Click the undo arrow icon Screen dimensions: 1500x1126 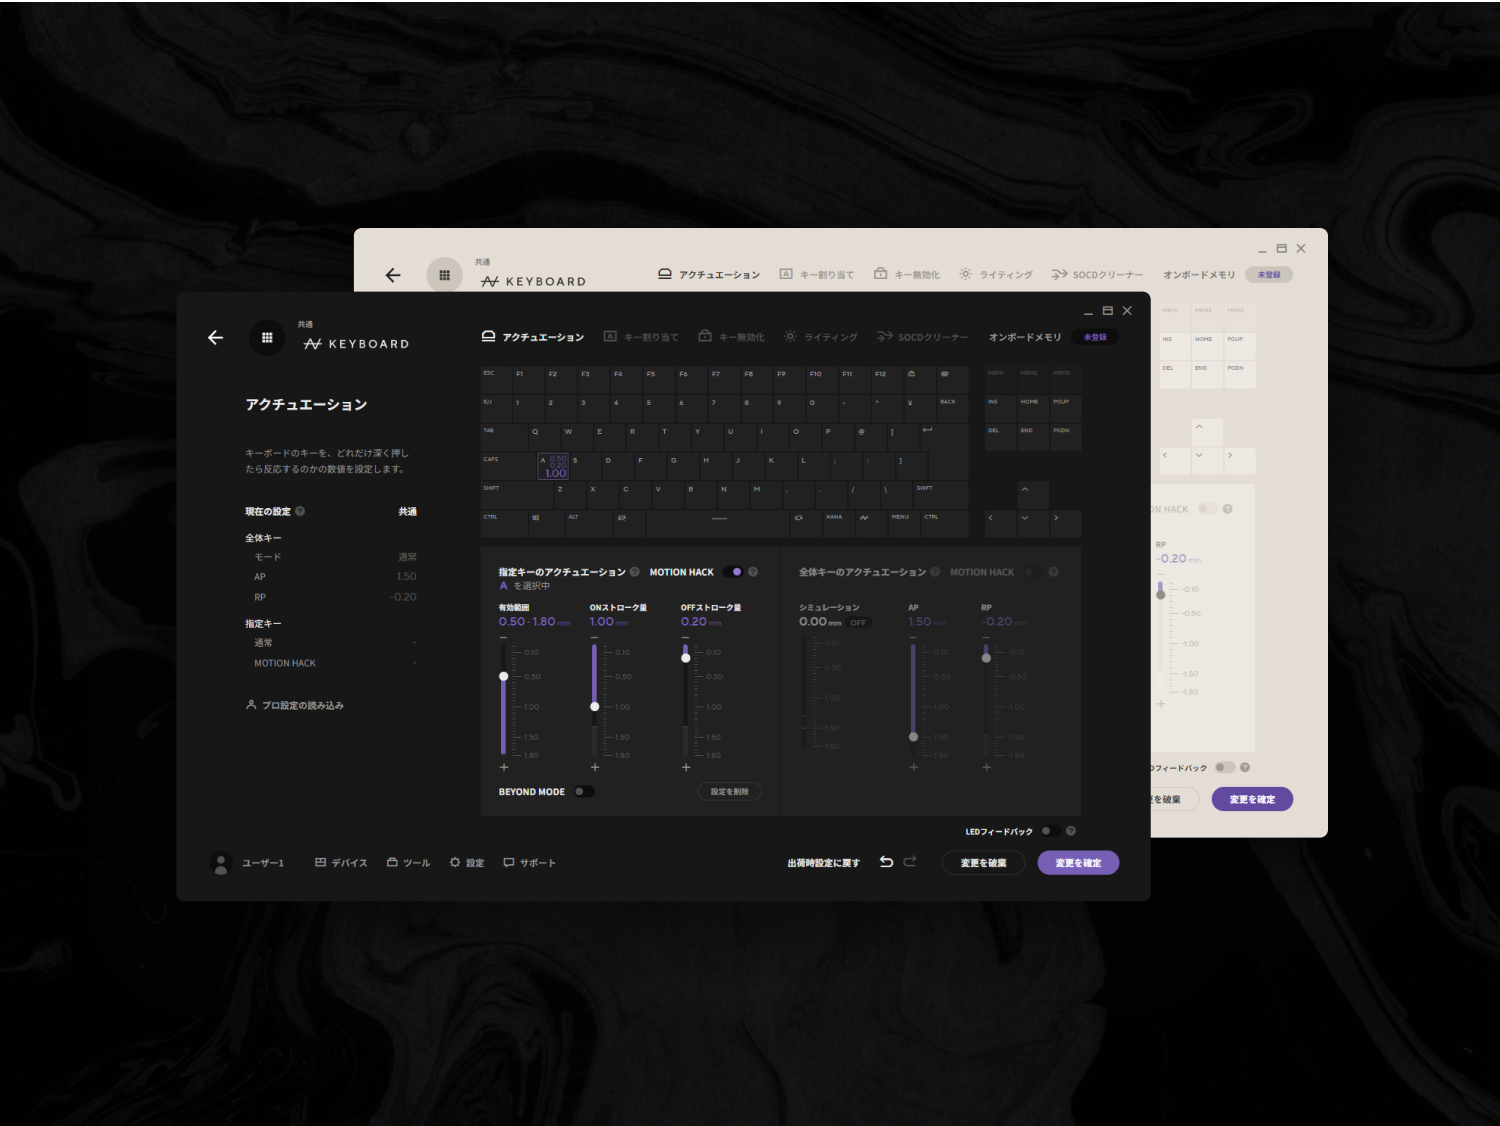pos(886,862)
